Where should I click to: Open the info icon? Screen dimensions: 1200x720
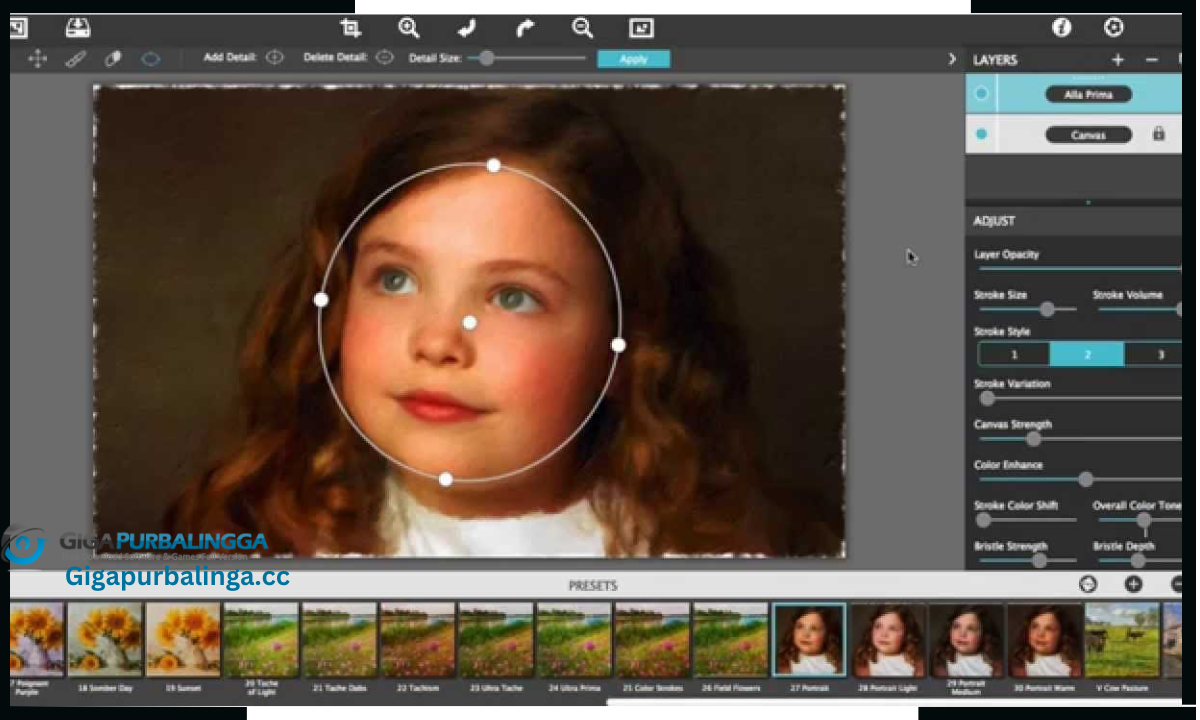[1062, 28]
